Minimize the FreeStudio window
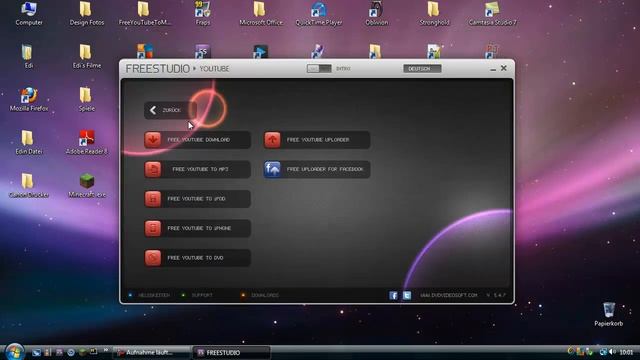 [x=493, y=69]
